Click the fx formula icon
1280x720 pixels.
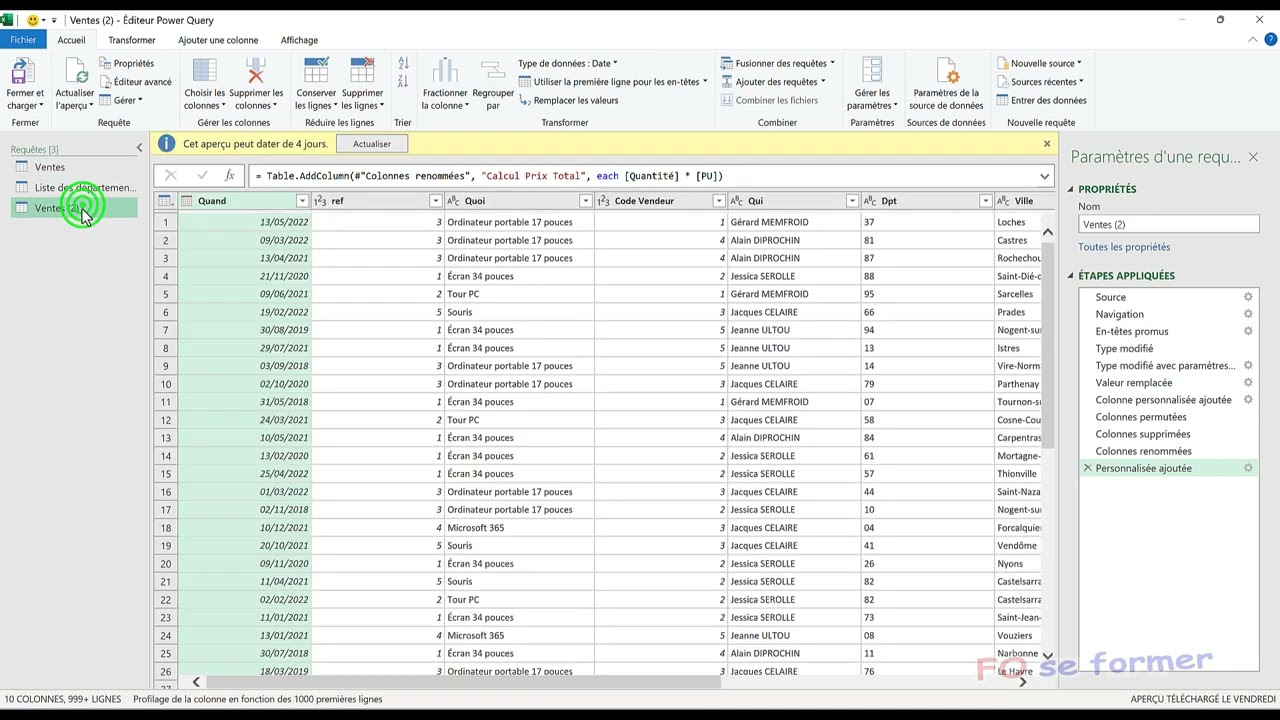point(229,176)
